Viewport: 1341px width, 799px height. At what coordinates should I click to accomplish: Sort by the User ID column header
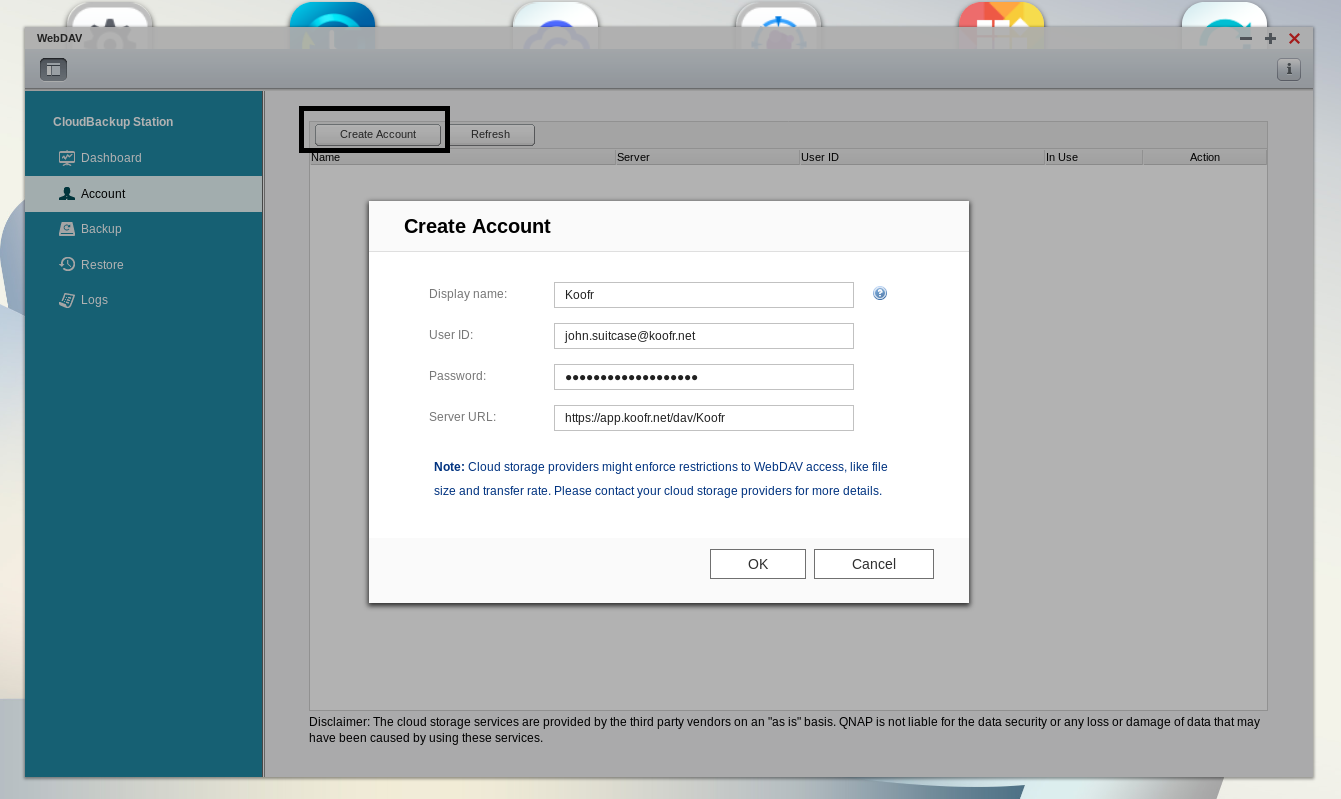pos(921,157)
